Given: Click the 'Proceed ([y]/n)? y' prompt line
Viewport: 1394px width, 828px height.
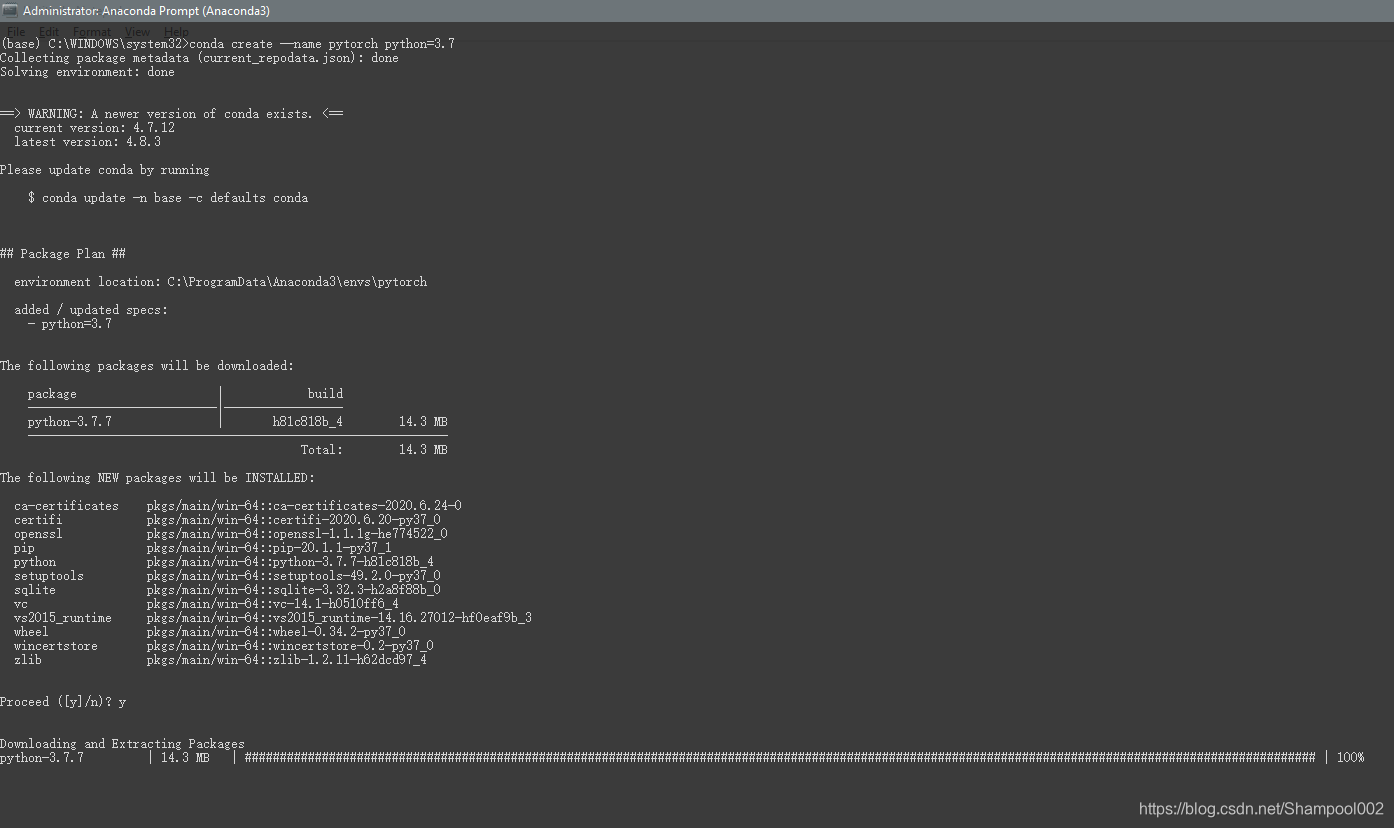Looking at the screenshot, I should coord(63,702).
